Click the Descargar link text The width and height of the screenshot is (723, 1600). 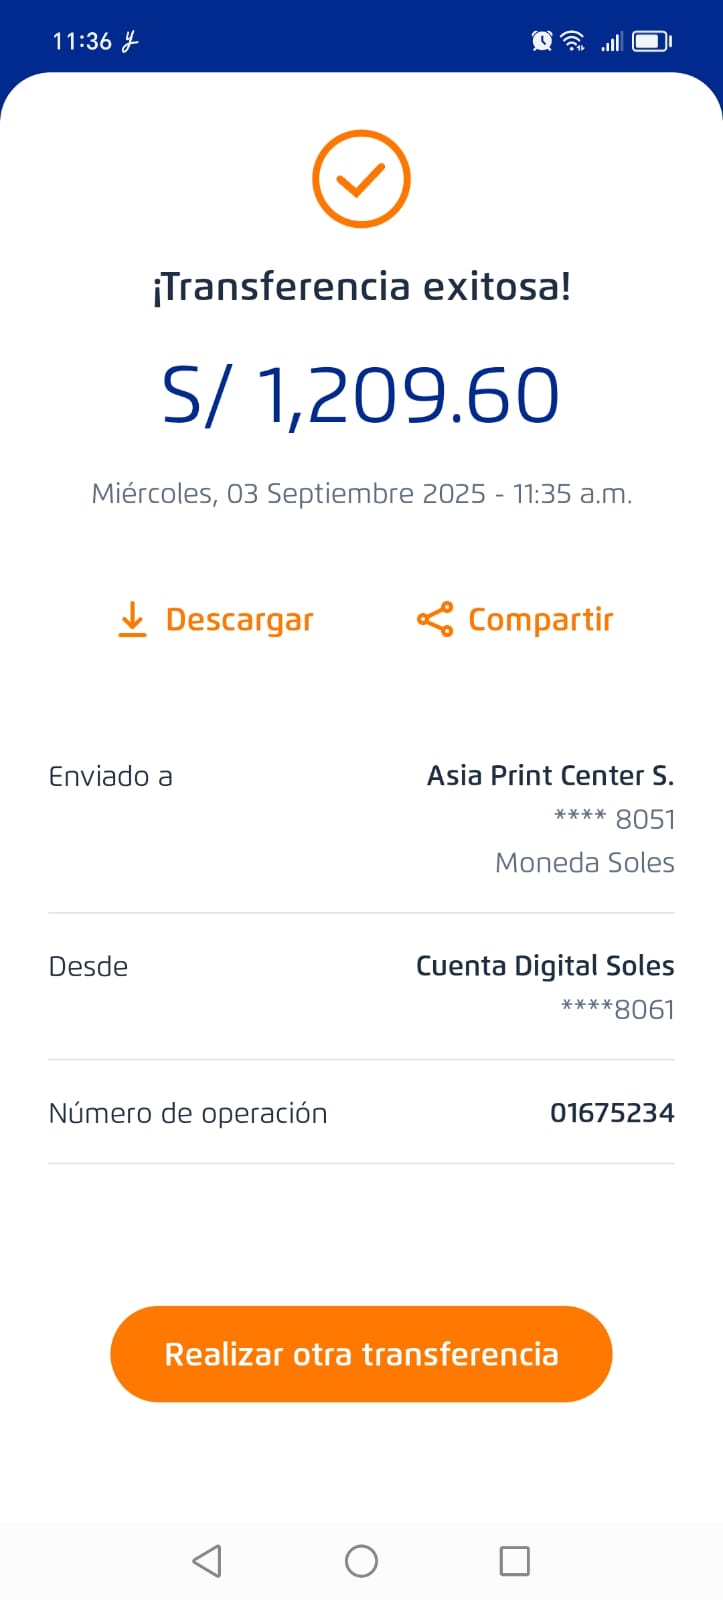239,620
